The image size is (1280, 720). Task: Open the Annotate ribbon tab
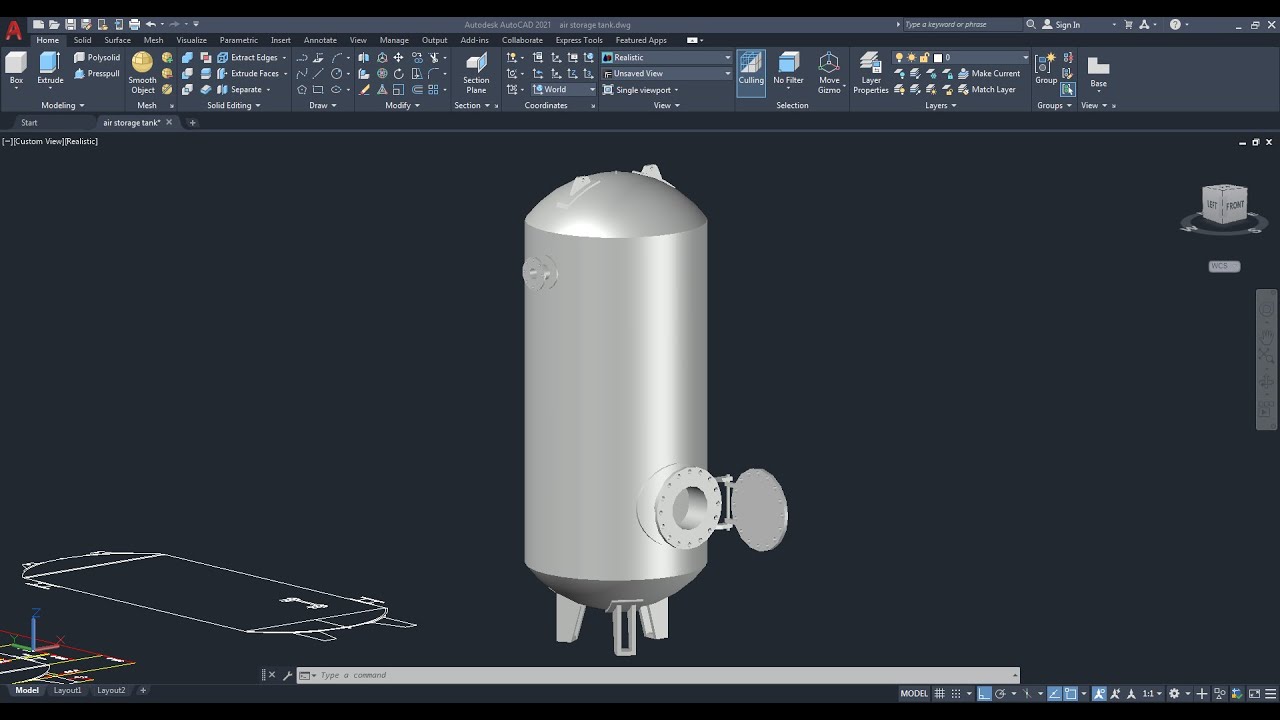coord(320,40)
